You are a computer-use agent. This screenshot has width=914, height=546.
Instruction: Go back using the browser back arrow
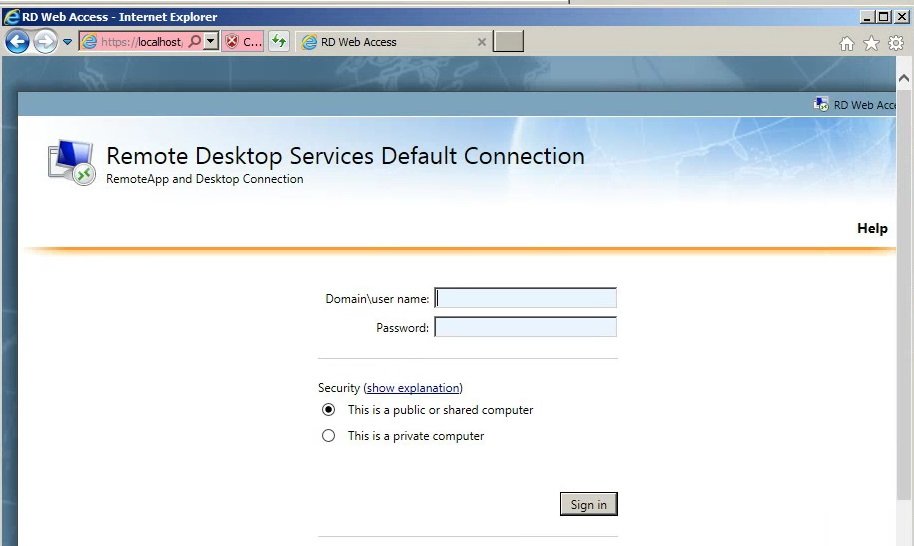pos(17,41)
